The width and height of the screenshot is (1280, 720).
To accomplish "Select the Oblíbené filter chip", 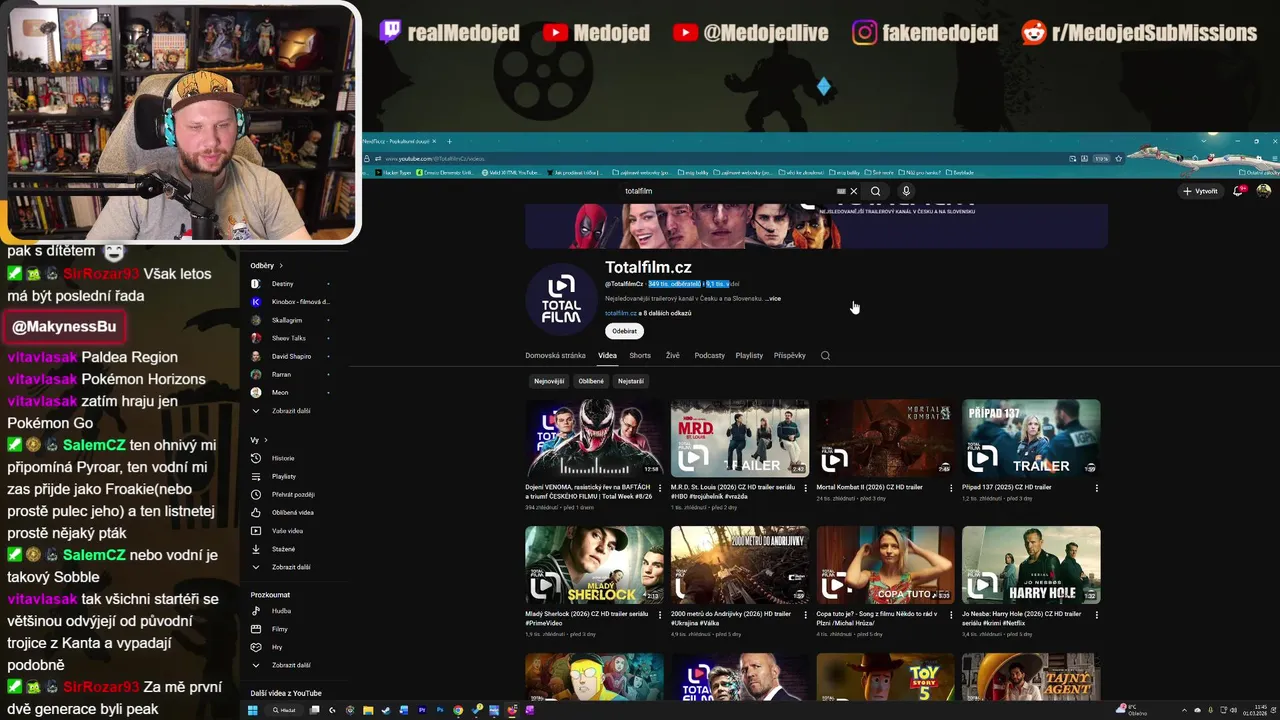I will [x=591, y=381].
